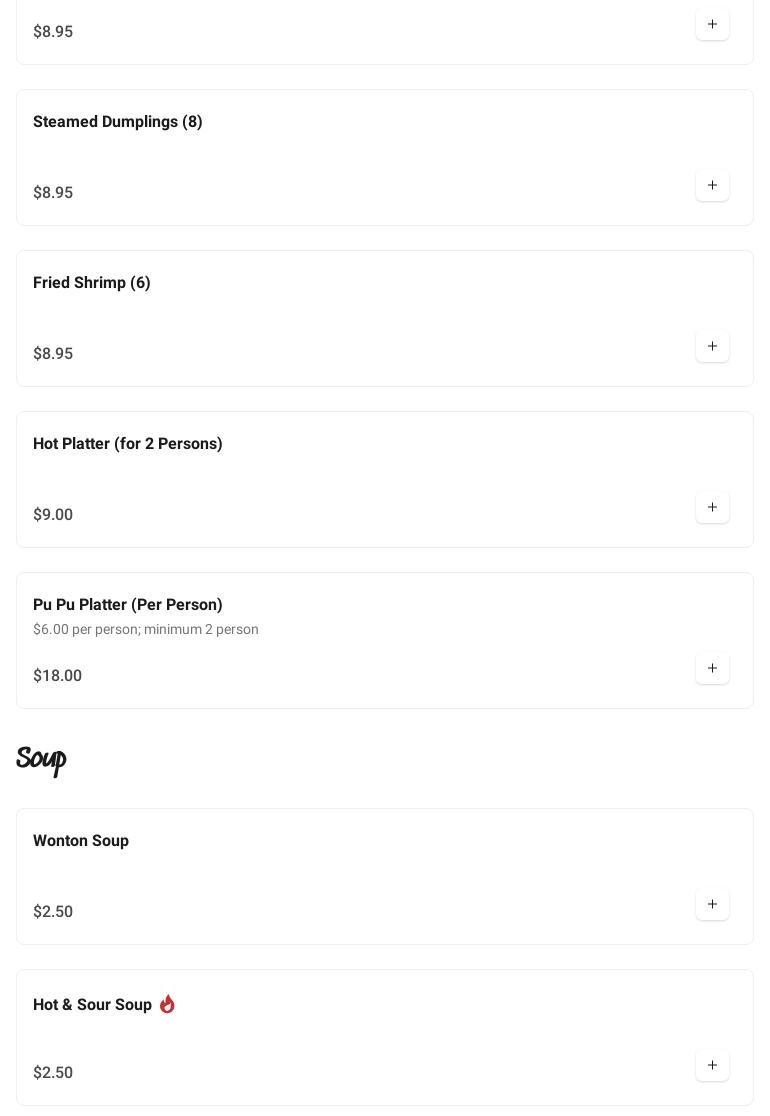Screen dimensions: 770x1116
Task: Add Pu Pu Platter via plus icon
Action: (x=712, y=668)
